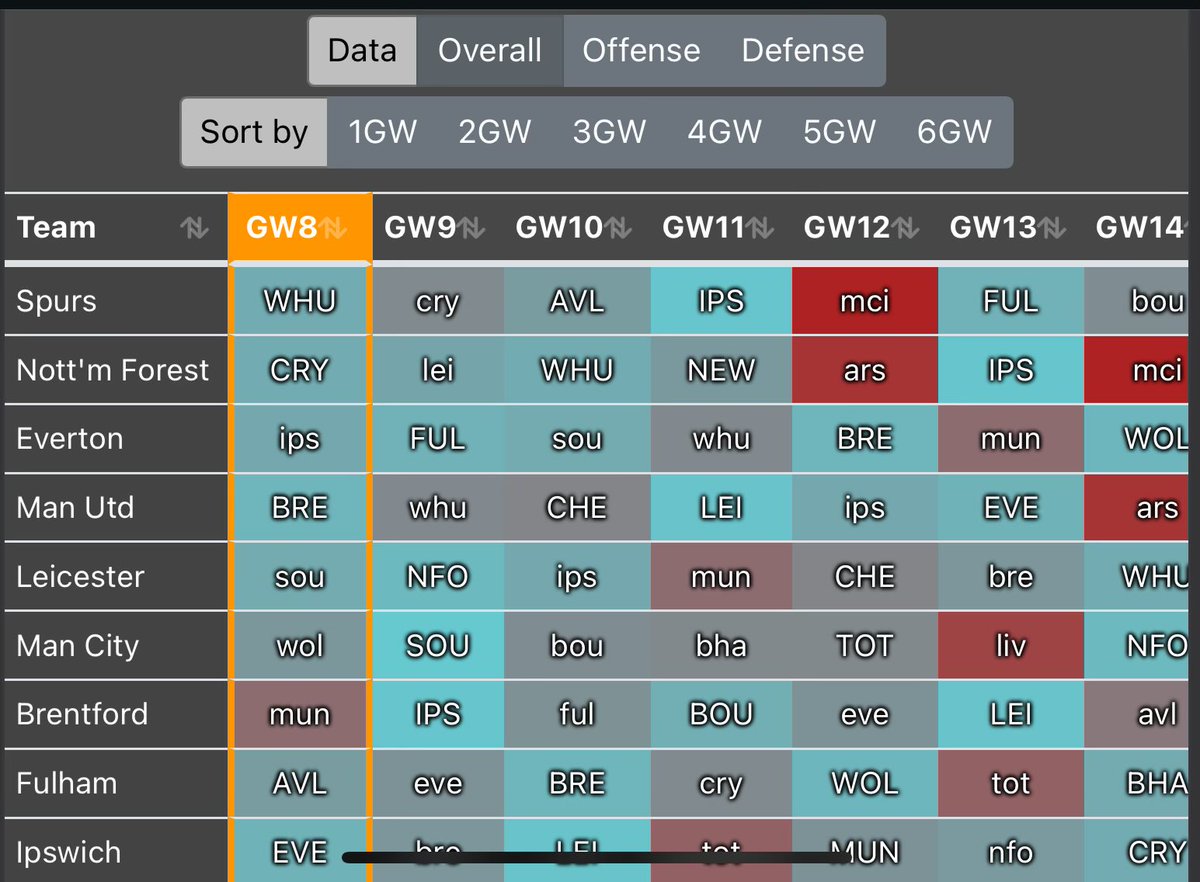Sort fixtures by 6GW

955,132
